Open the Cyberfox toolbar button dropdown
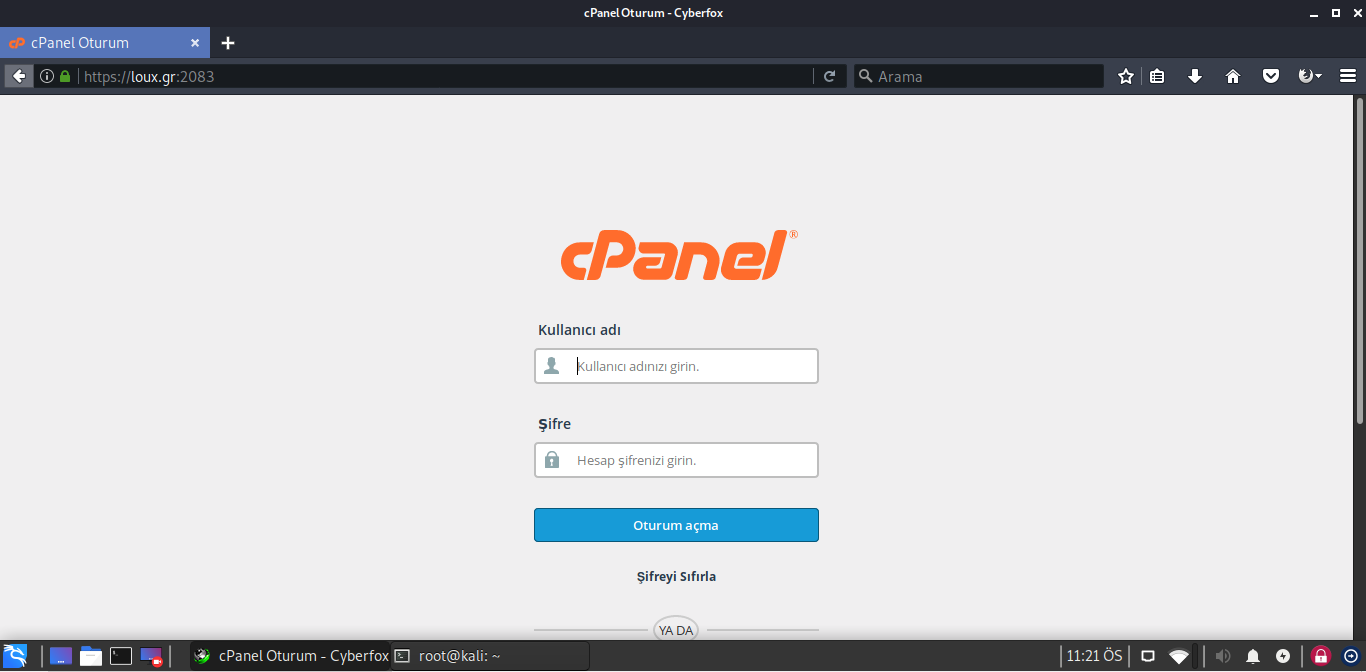Screen dimensions: 1366x672 click(x=1309, y=76)
